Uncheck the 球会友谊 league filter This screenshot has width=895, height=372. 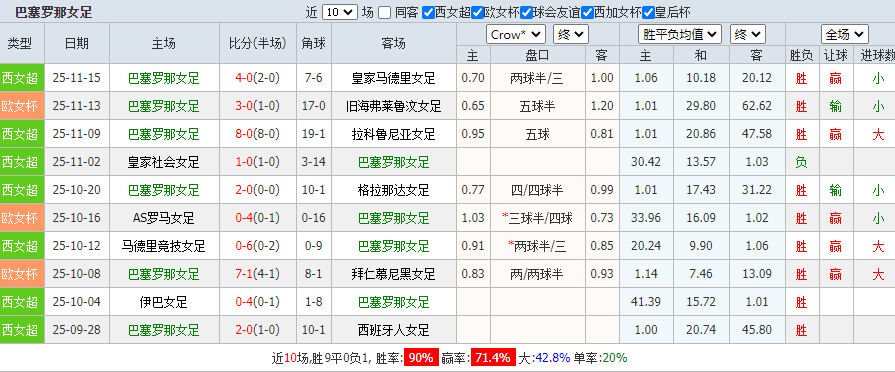coord(526,13)
